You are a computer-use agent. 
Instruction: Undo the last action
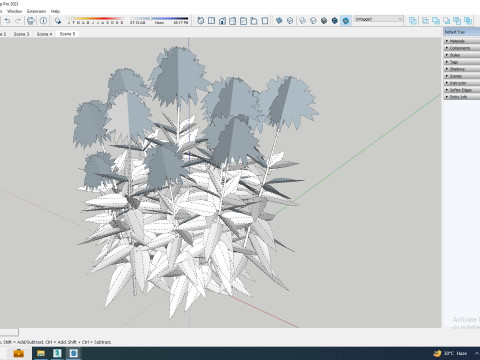click(7, 21)
